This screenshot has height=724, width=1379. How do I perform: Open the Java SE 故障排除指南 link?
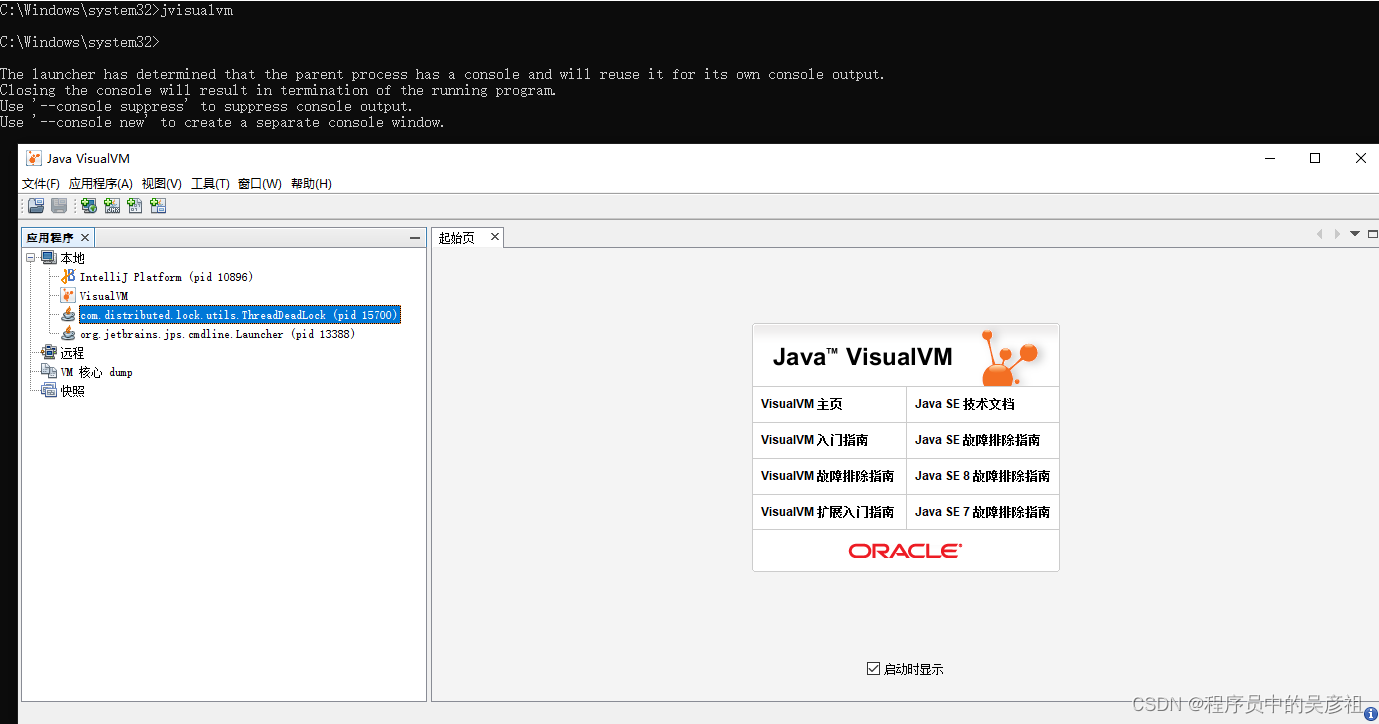pyautogui.click(x=977, y=440)
